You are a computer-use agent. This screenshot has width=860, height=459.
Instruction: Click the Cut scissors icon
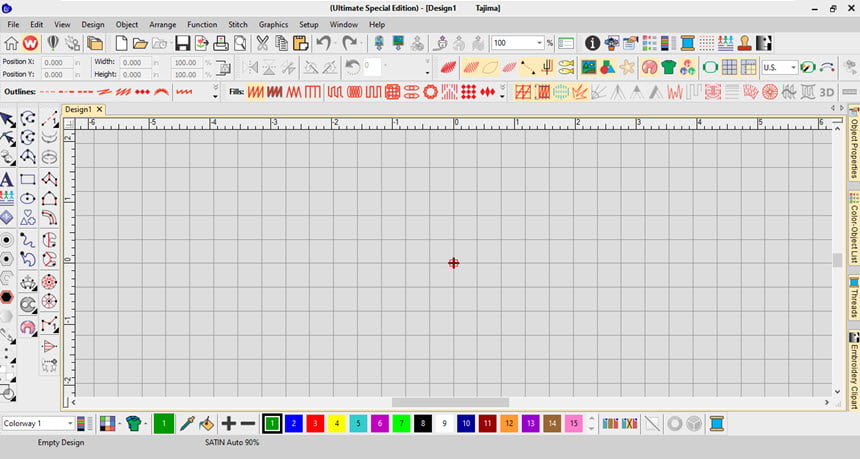[262, 44]
